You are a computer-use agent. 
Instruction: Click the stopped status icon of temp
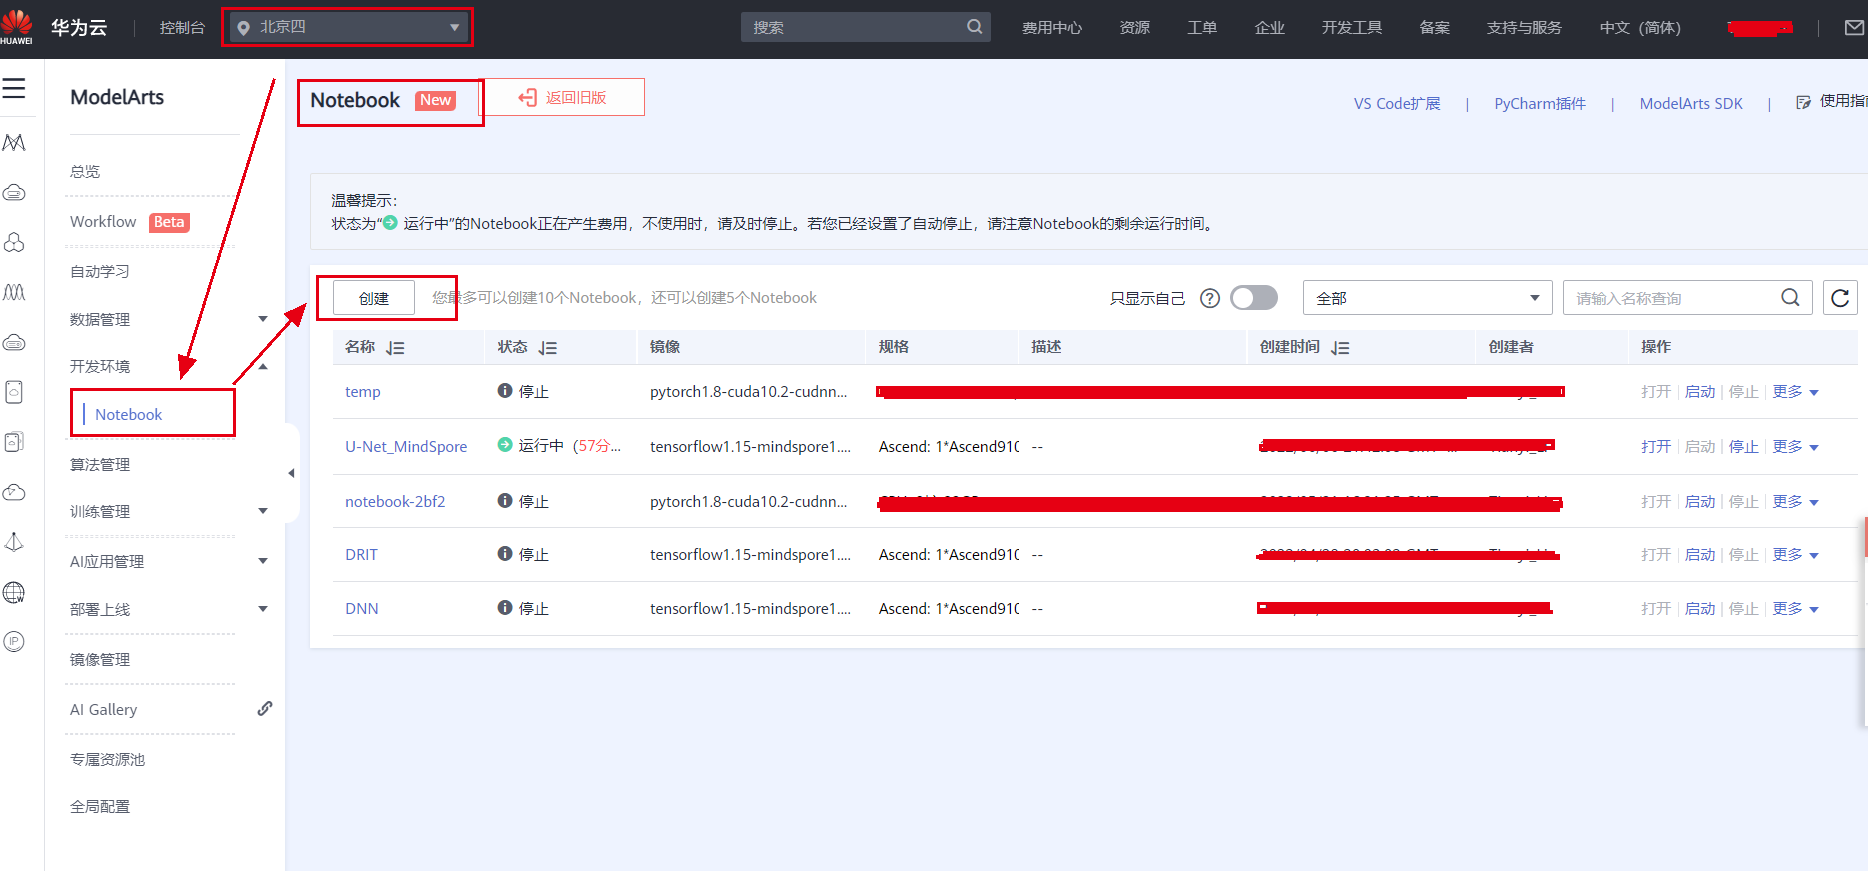click(505, 391)
